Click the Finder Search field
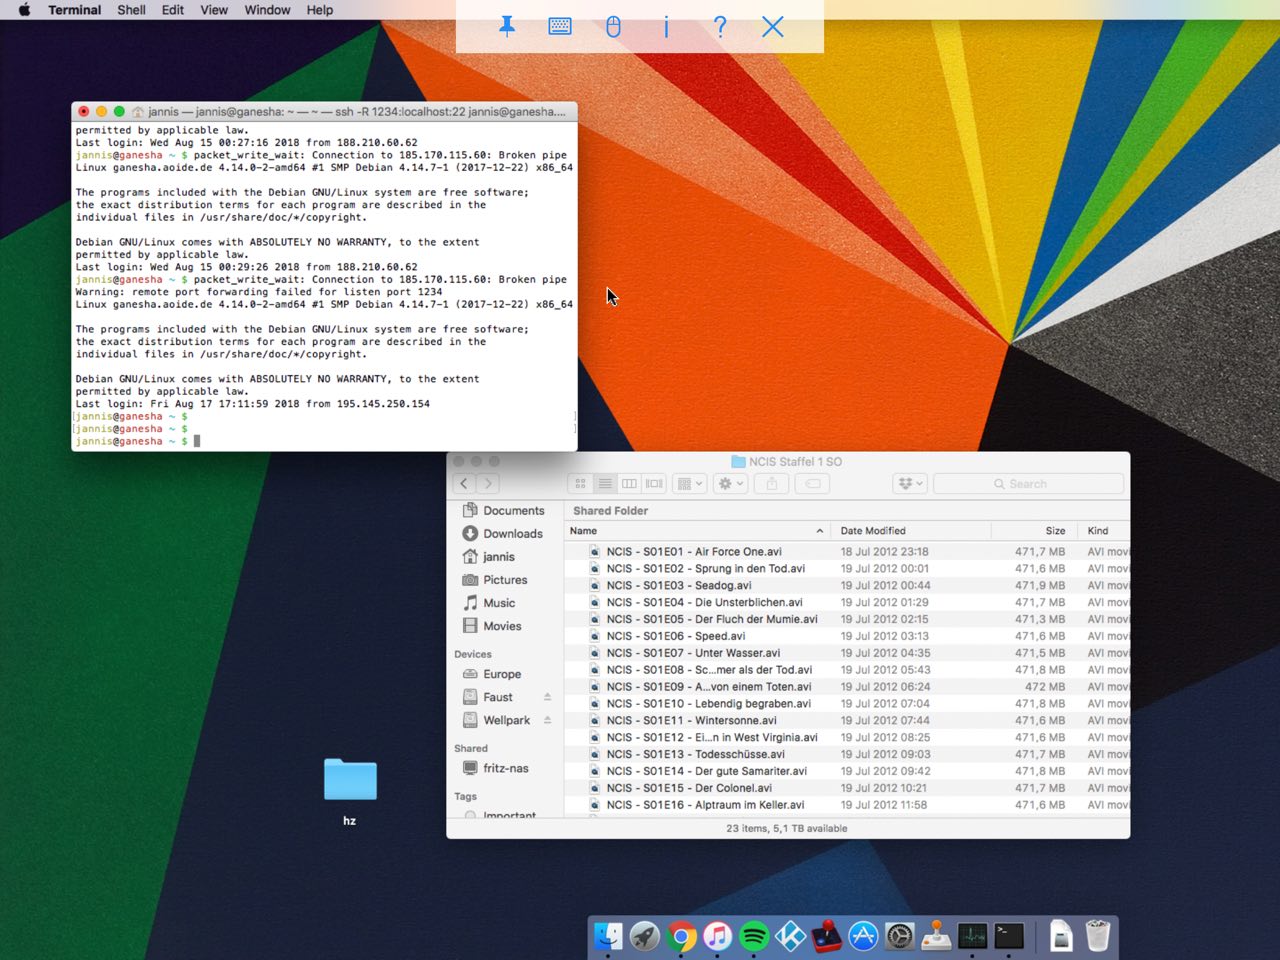This screenshot has width=1280, height=960. (1028, 484)
